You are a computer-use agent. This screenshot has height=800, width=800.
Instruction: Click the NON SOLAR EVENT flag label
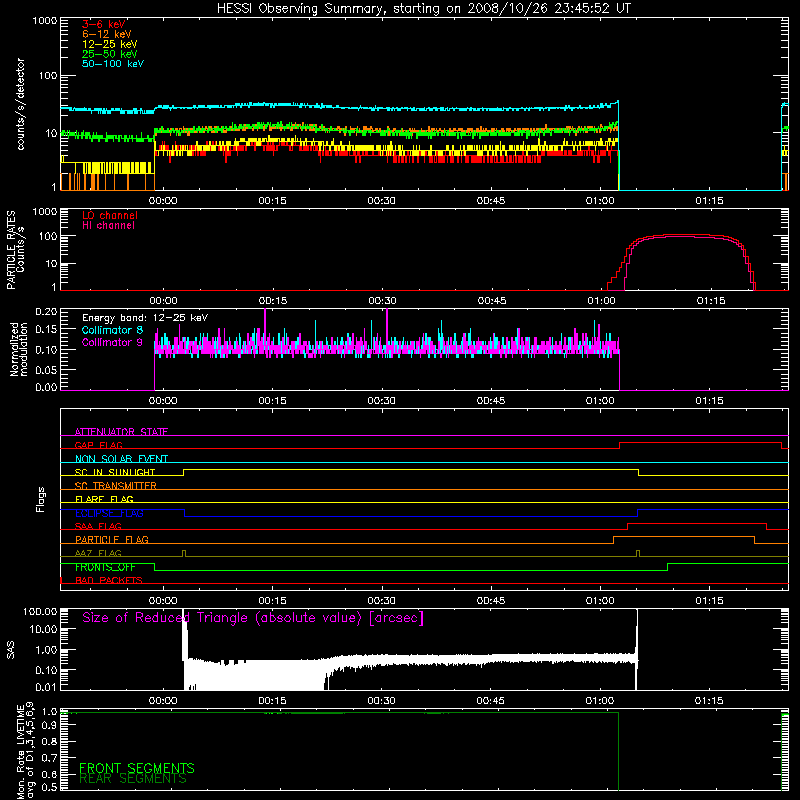point(121,459)
